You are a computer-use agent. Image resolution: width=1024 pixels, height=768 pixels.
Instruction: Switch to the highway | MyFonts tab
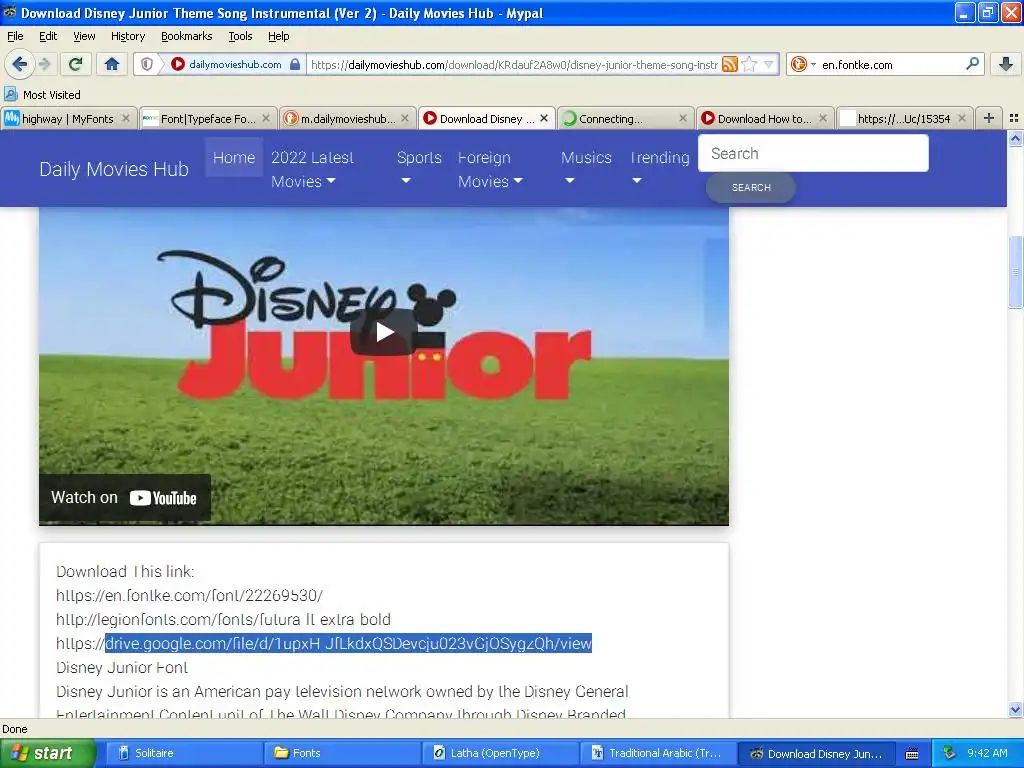point(68,118)
